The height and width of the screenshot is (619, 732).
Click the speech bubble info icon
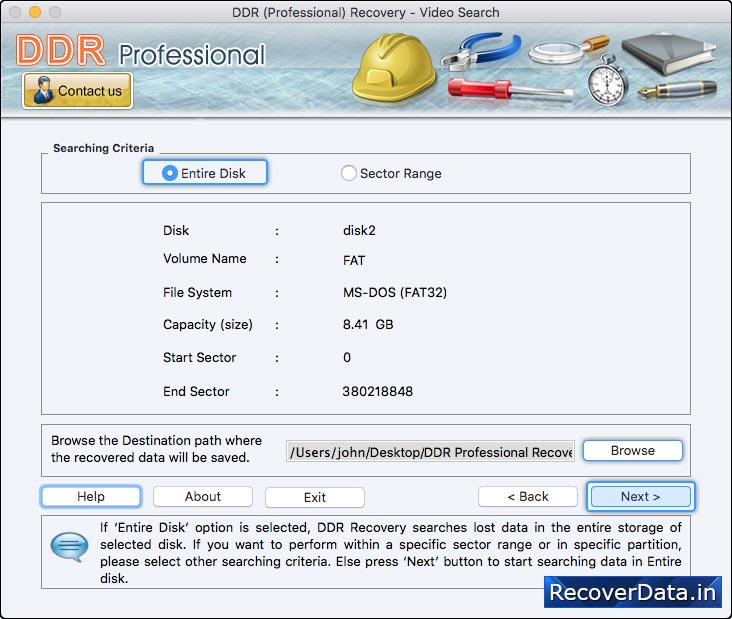tap(69, 546)
